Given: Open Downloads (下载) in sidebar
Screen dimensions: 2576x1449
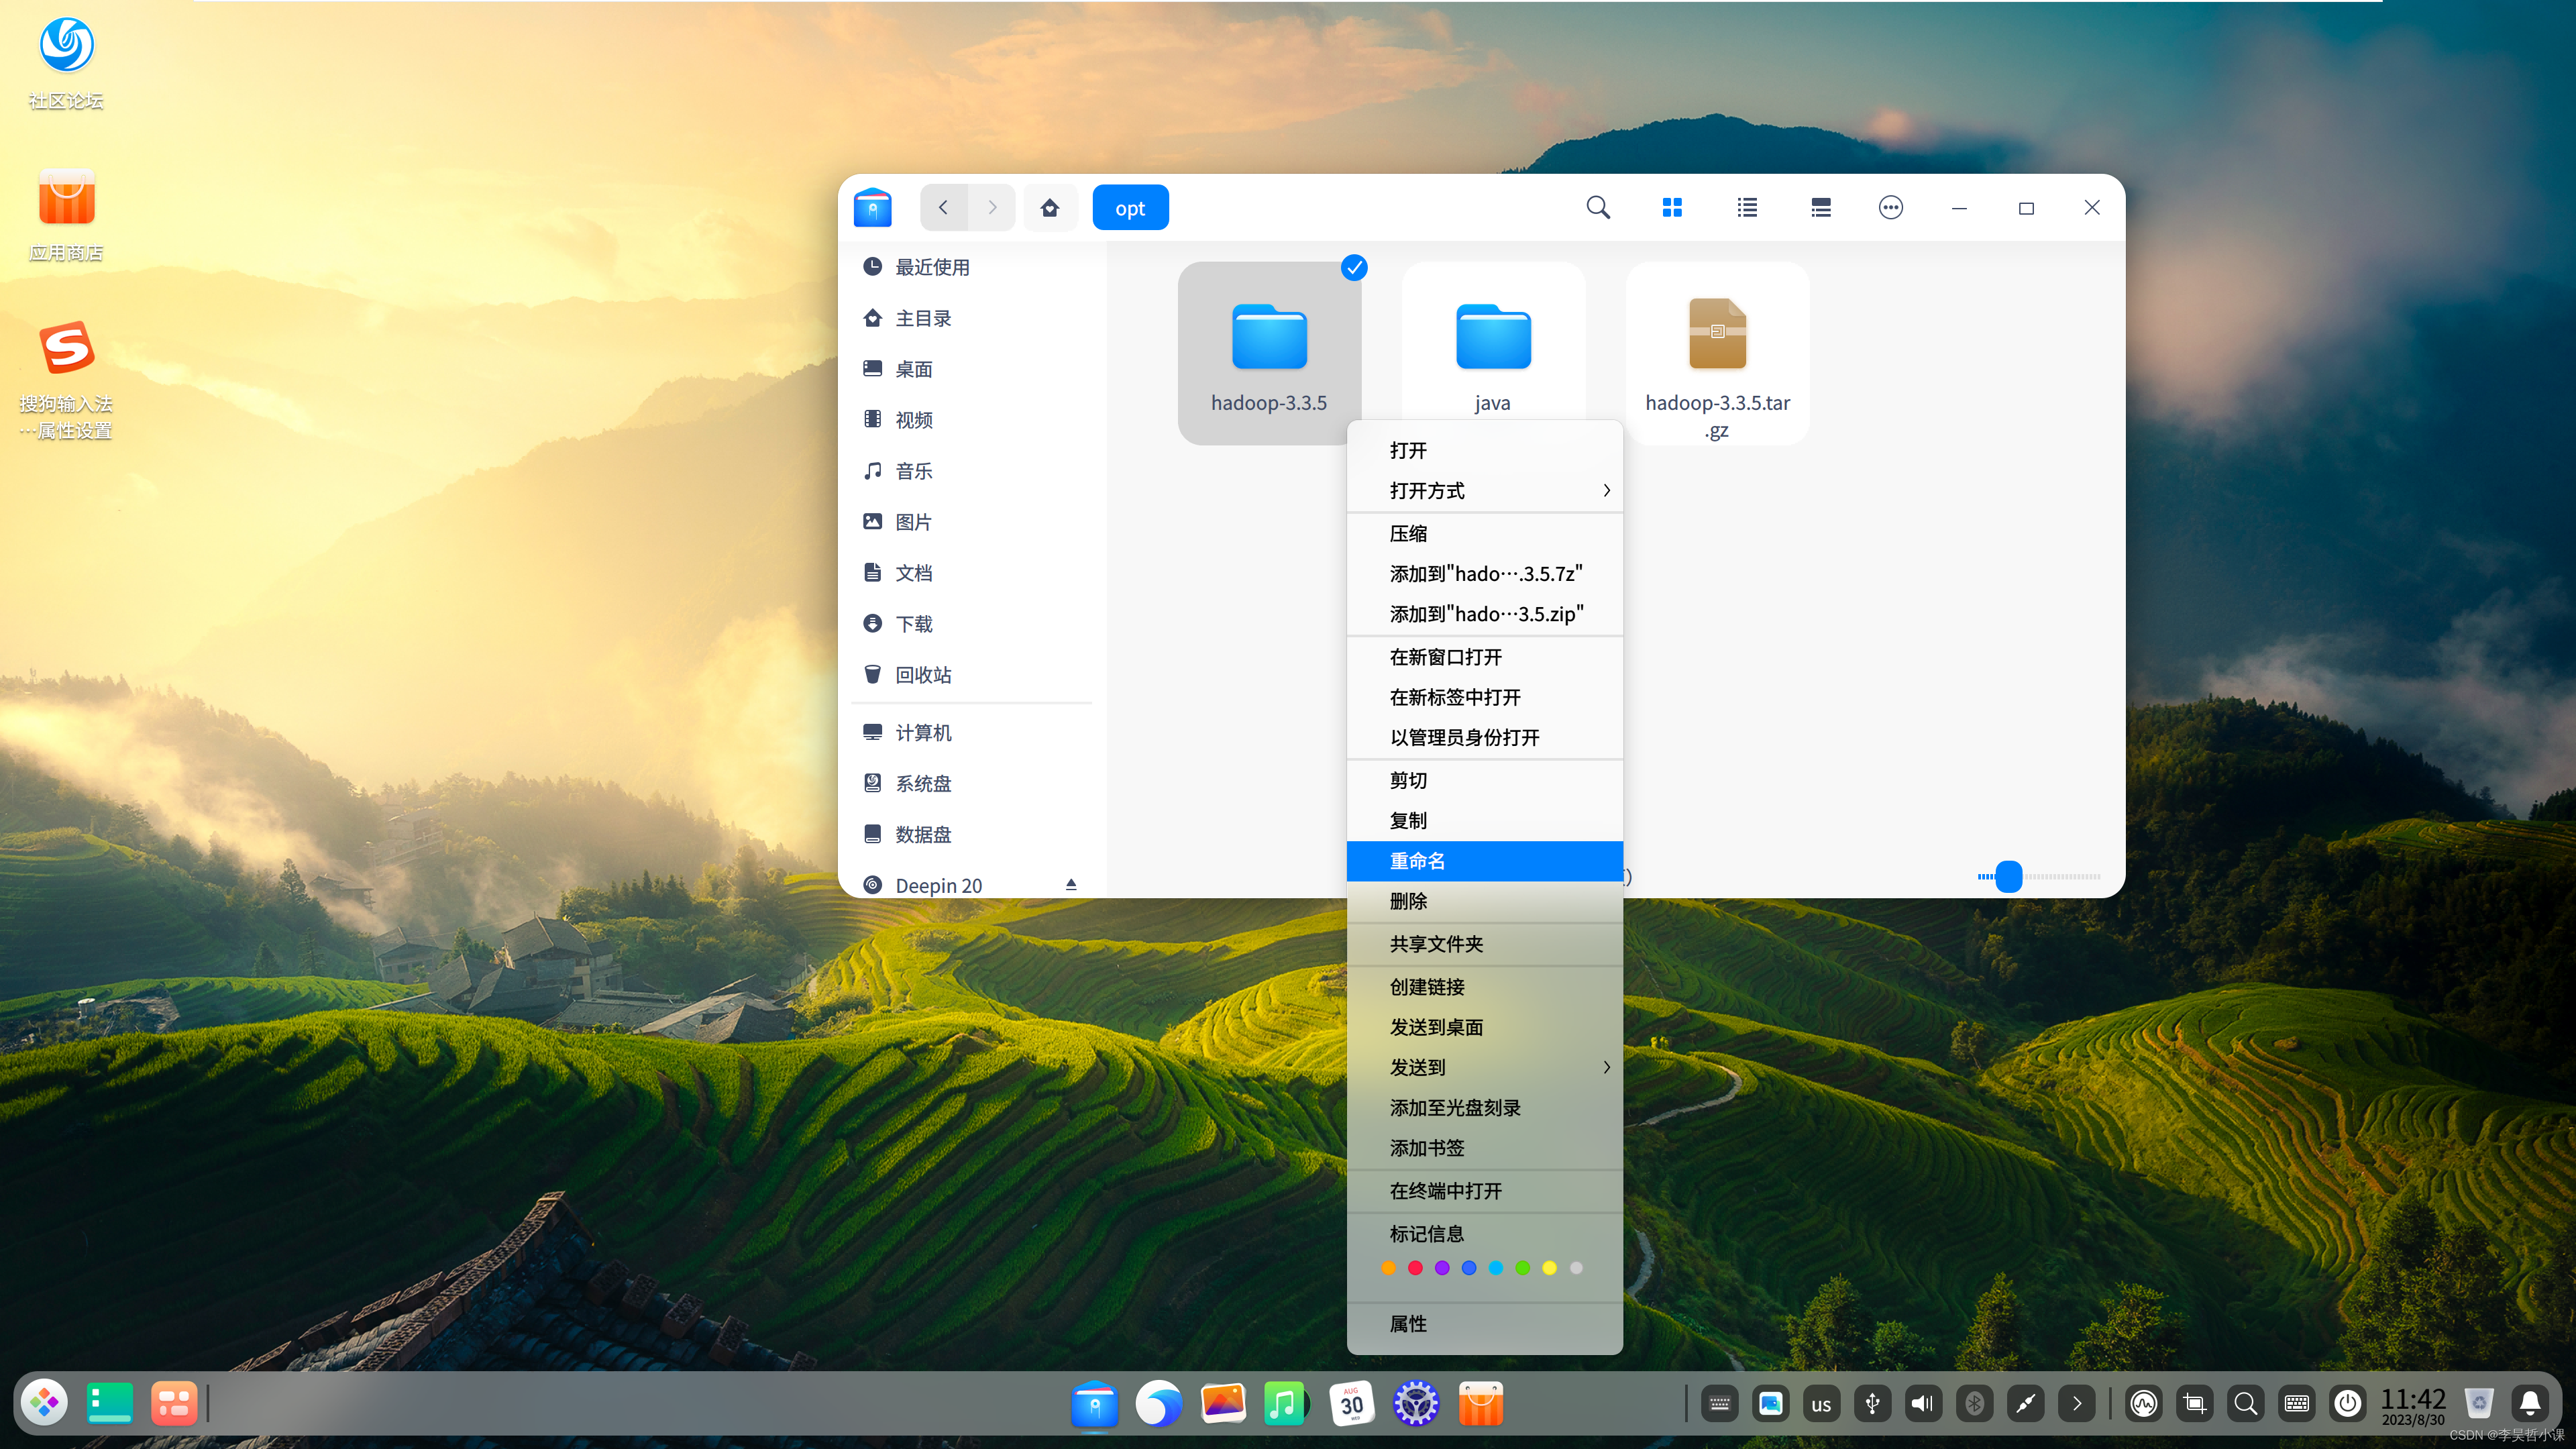Looking at the screenshot, I should 971,624.
